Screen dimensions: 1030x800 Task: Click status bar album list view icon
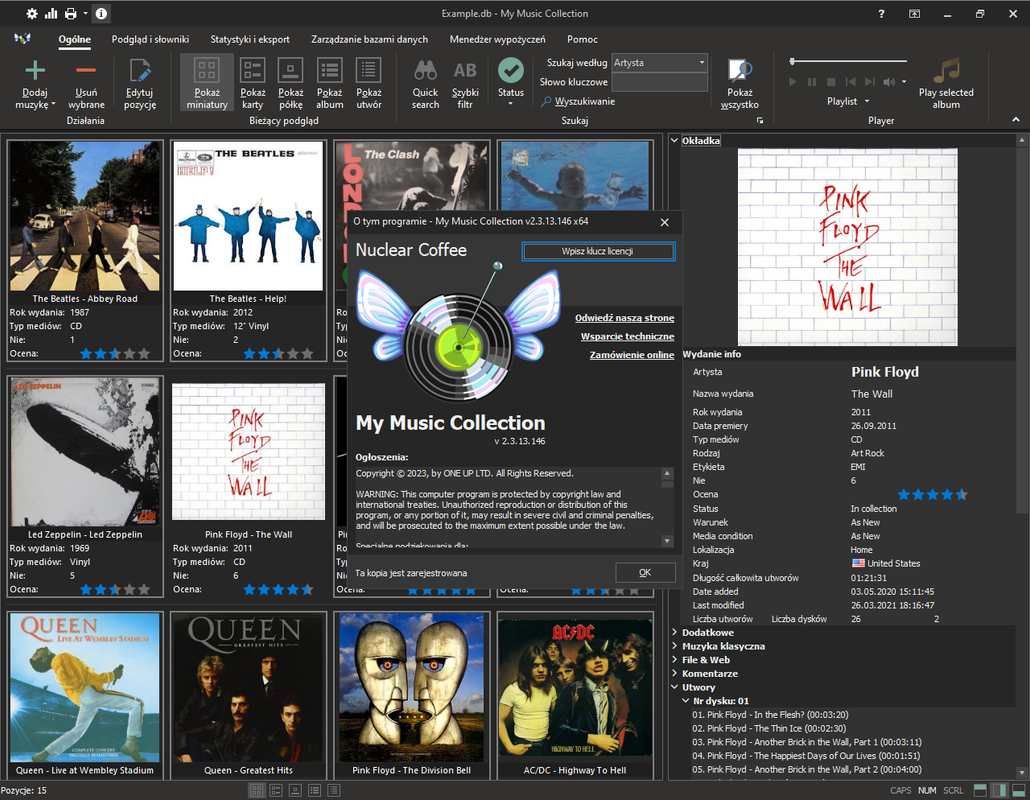[315, 790]
